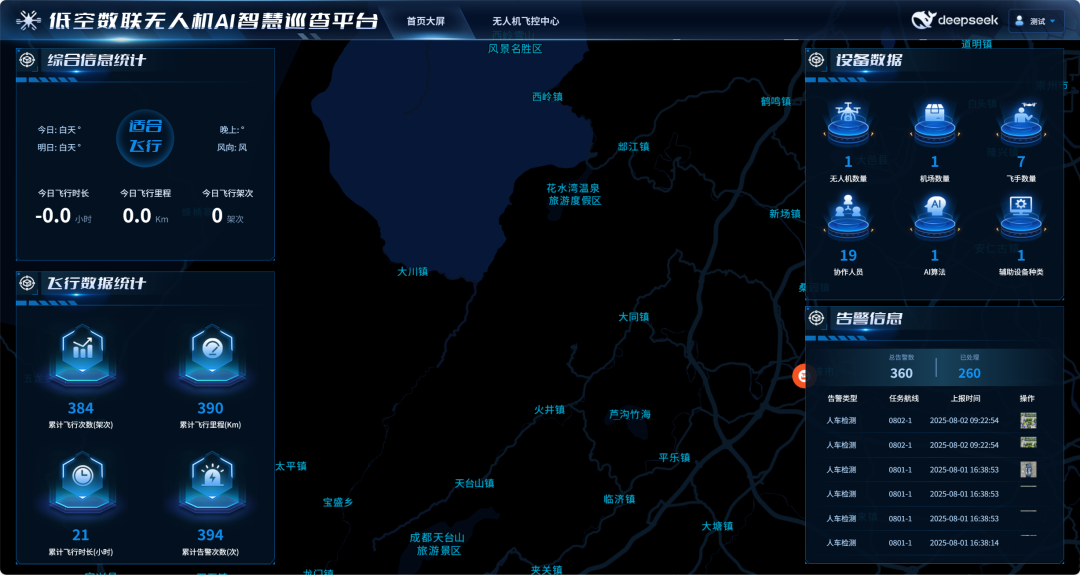Open the third alarm row's image thumbnail
The height and width of the screenshot is (575, 1080).
pos(1027,468)
